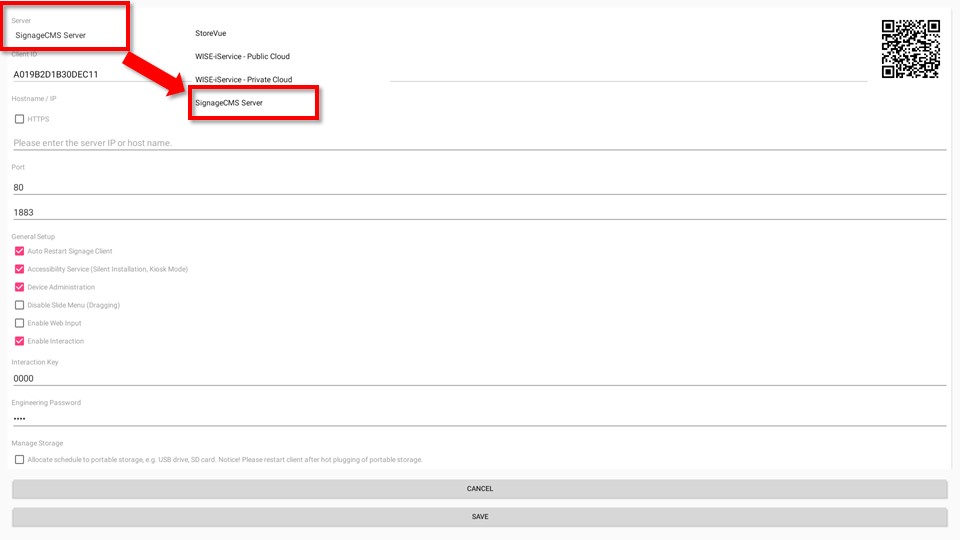Enable allocate schedule to portable storage

click(19, 460)
